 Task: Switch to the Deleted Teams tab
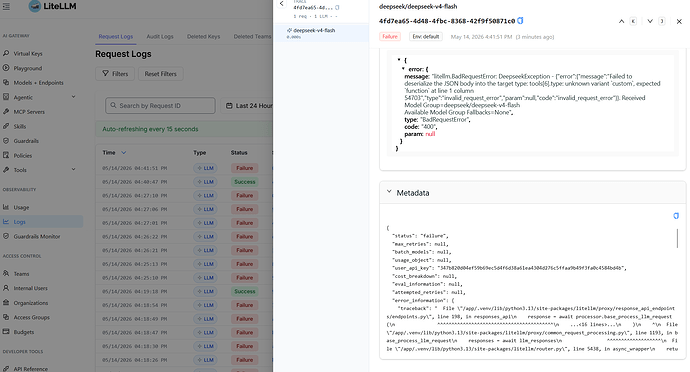coord(252,37)
